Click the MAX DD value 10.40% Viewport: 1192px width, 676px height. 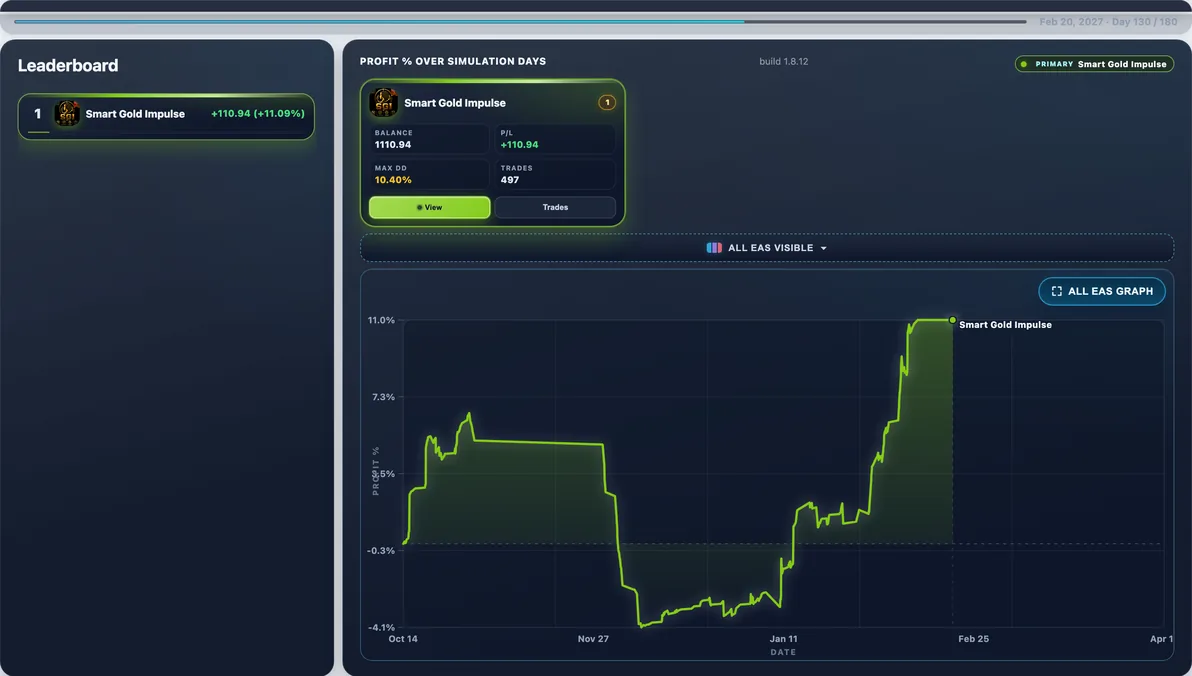point(393,180)
